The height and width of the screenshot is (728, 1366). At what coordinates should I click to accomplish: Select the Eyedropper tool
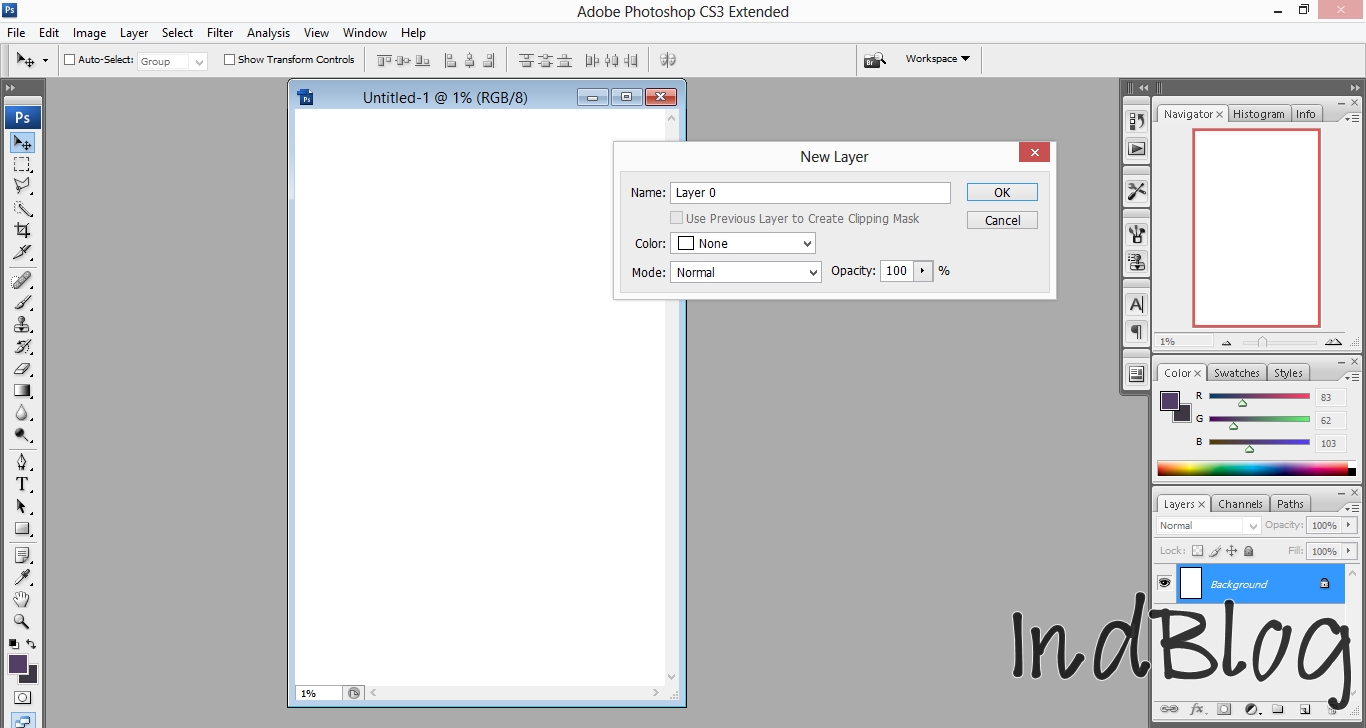pyautogui.click(x=22, y=577)
